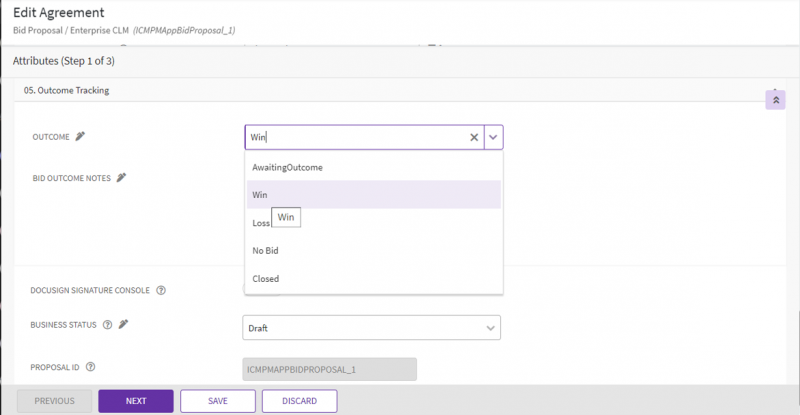Click the pencil icon next to BID OUTCOME NOTES
Screen dimensions: 800x415
121,178
